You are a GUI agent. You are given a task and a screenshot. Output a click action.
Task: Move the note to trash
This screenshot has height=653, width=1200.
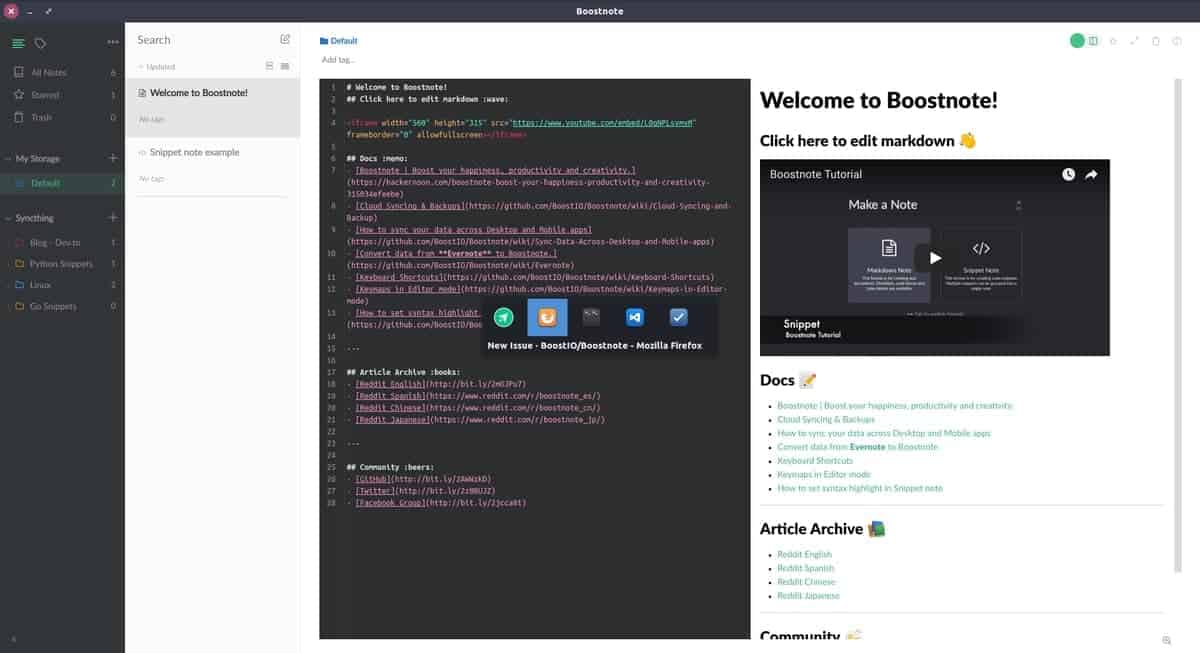point(1156,41)
